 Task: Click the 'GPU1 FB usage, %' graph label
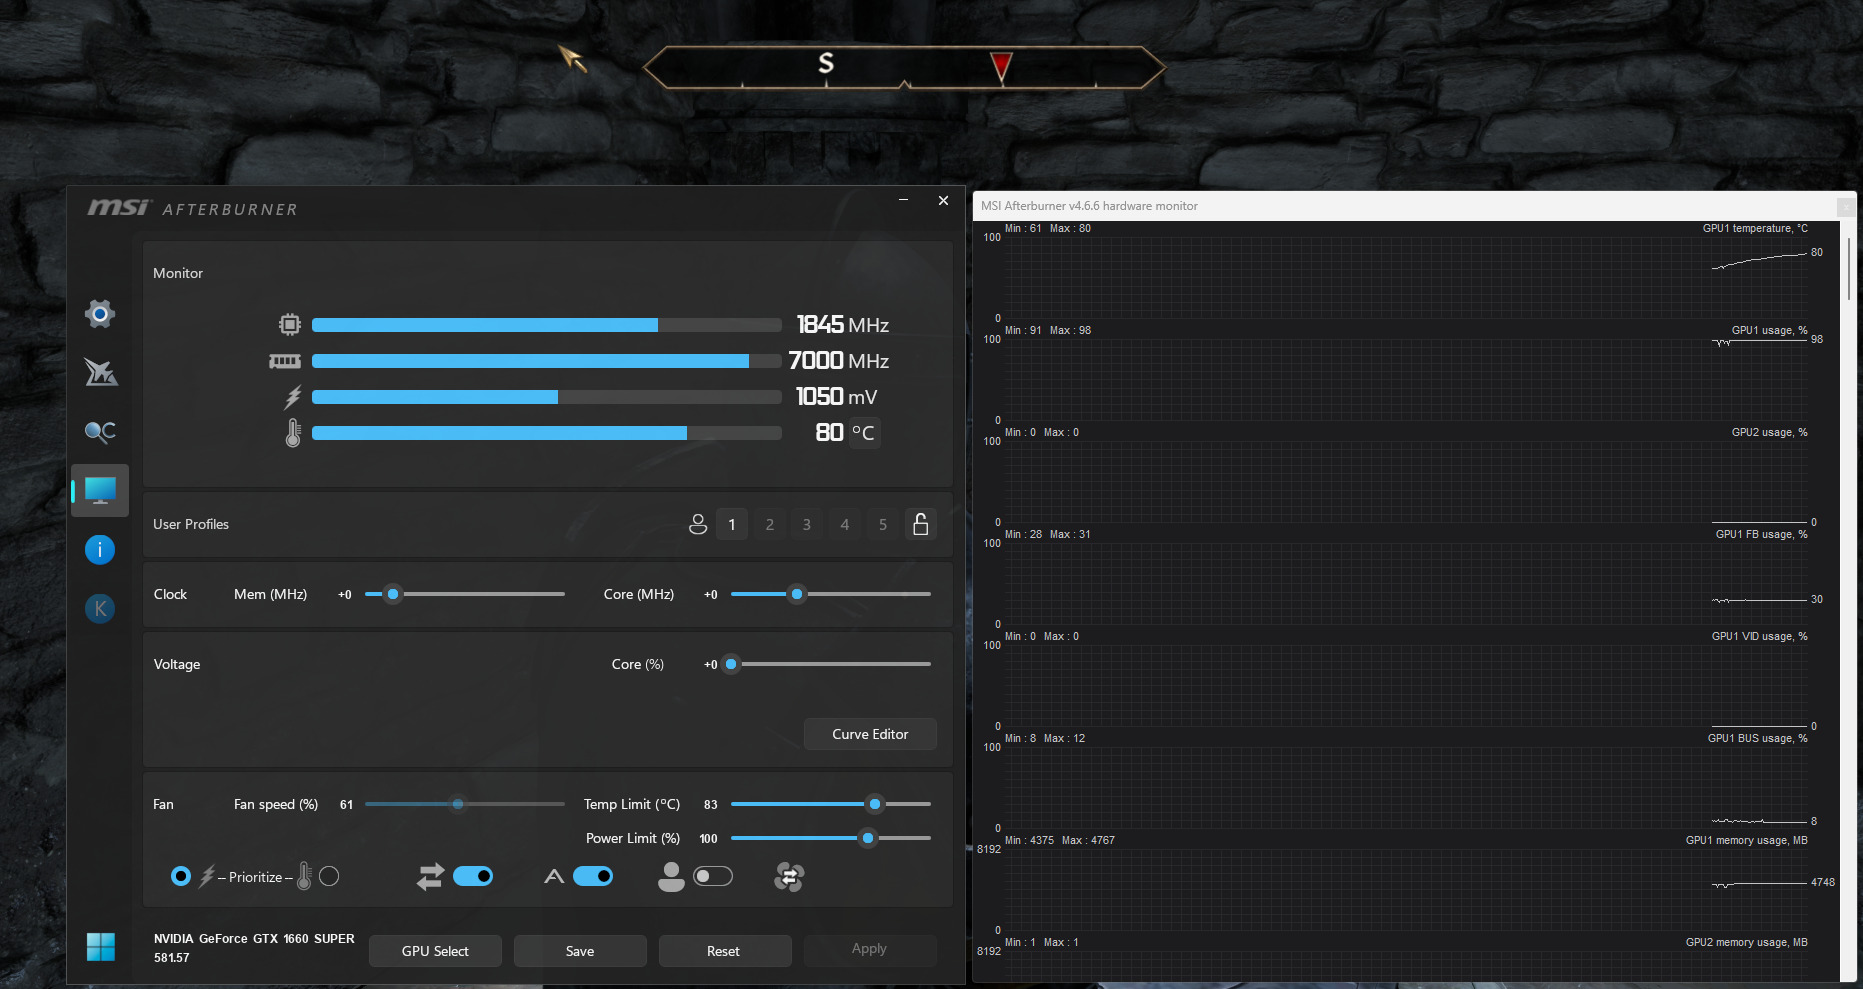coord(1762,535)
